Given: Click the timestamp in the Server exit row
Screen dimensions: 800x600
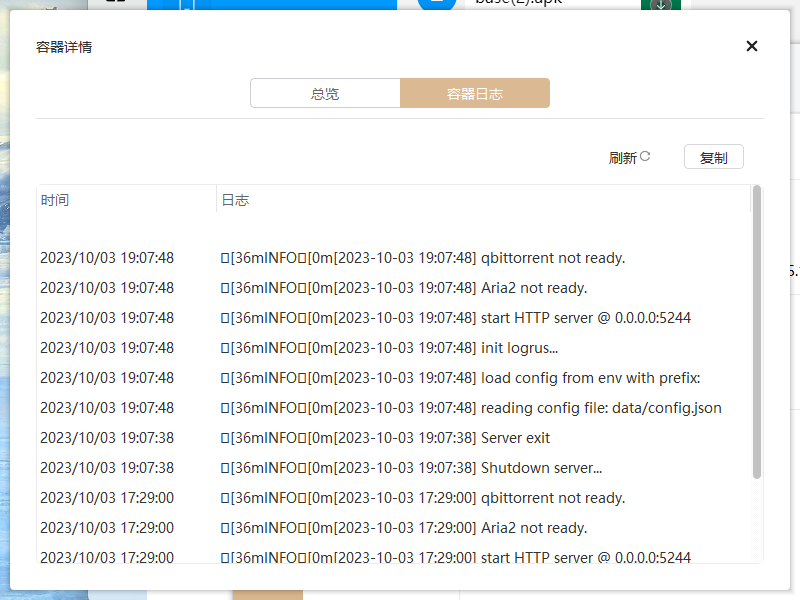Looking at the screenshot, I should [107, 438].
